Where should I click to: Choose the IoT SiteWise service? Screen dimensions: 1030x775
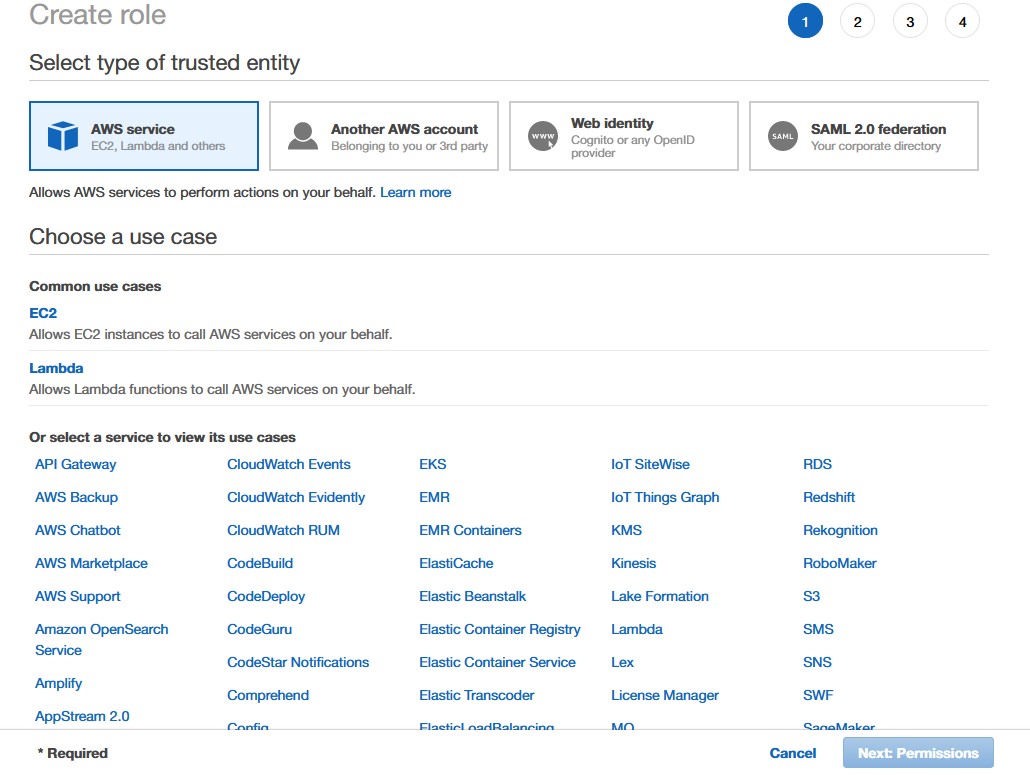[650, 464]
